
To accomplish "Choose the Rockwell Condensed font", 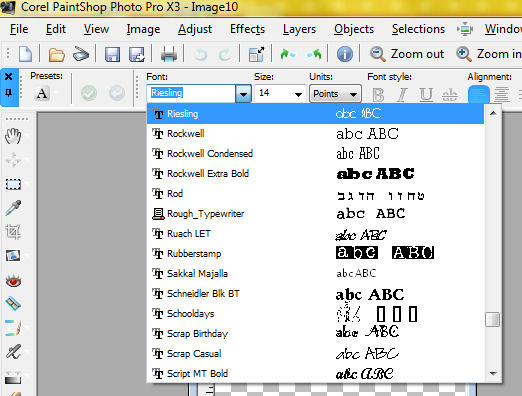I will [x=316, y=154].
